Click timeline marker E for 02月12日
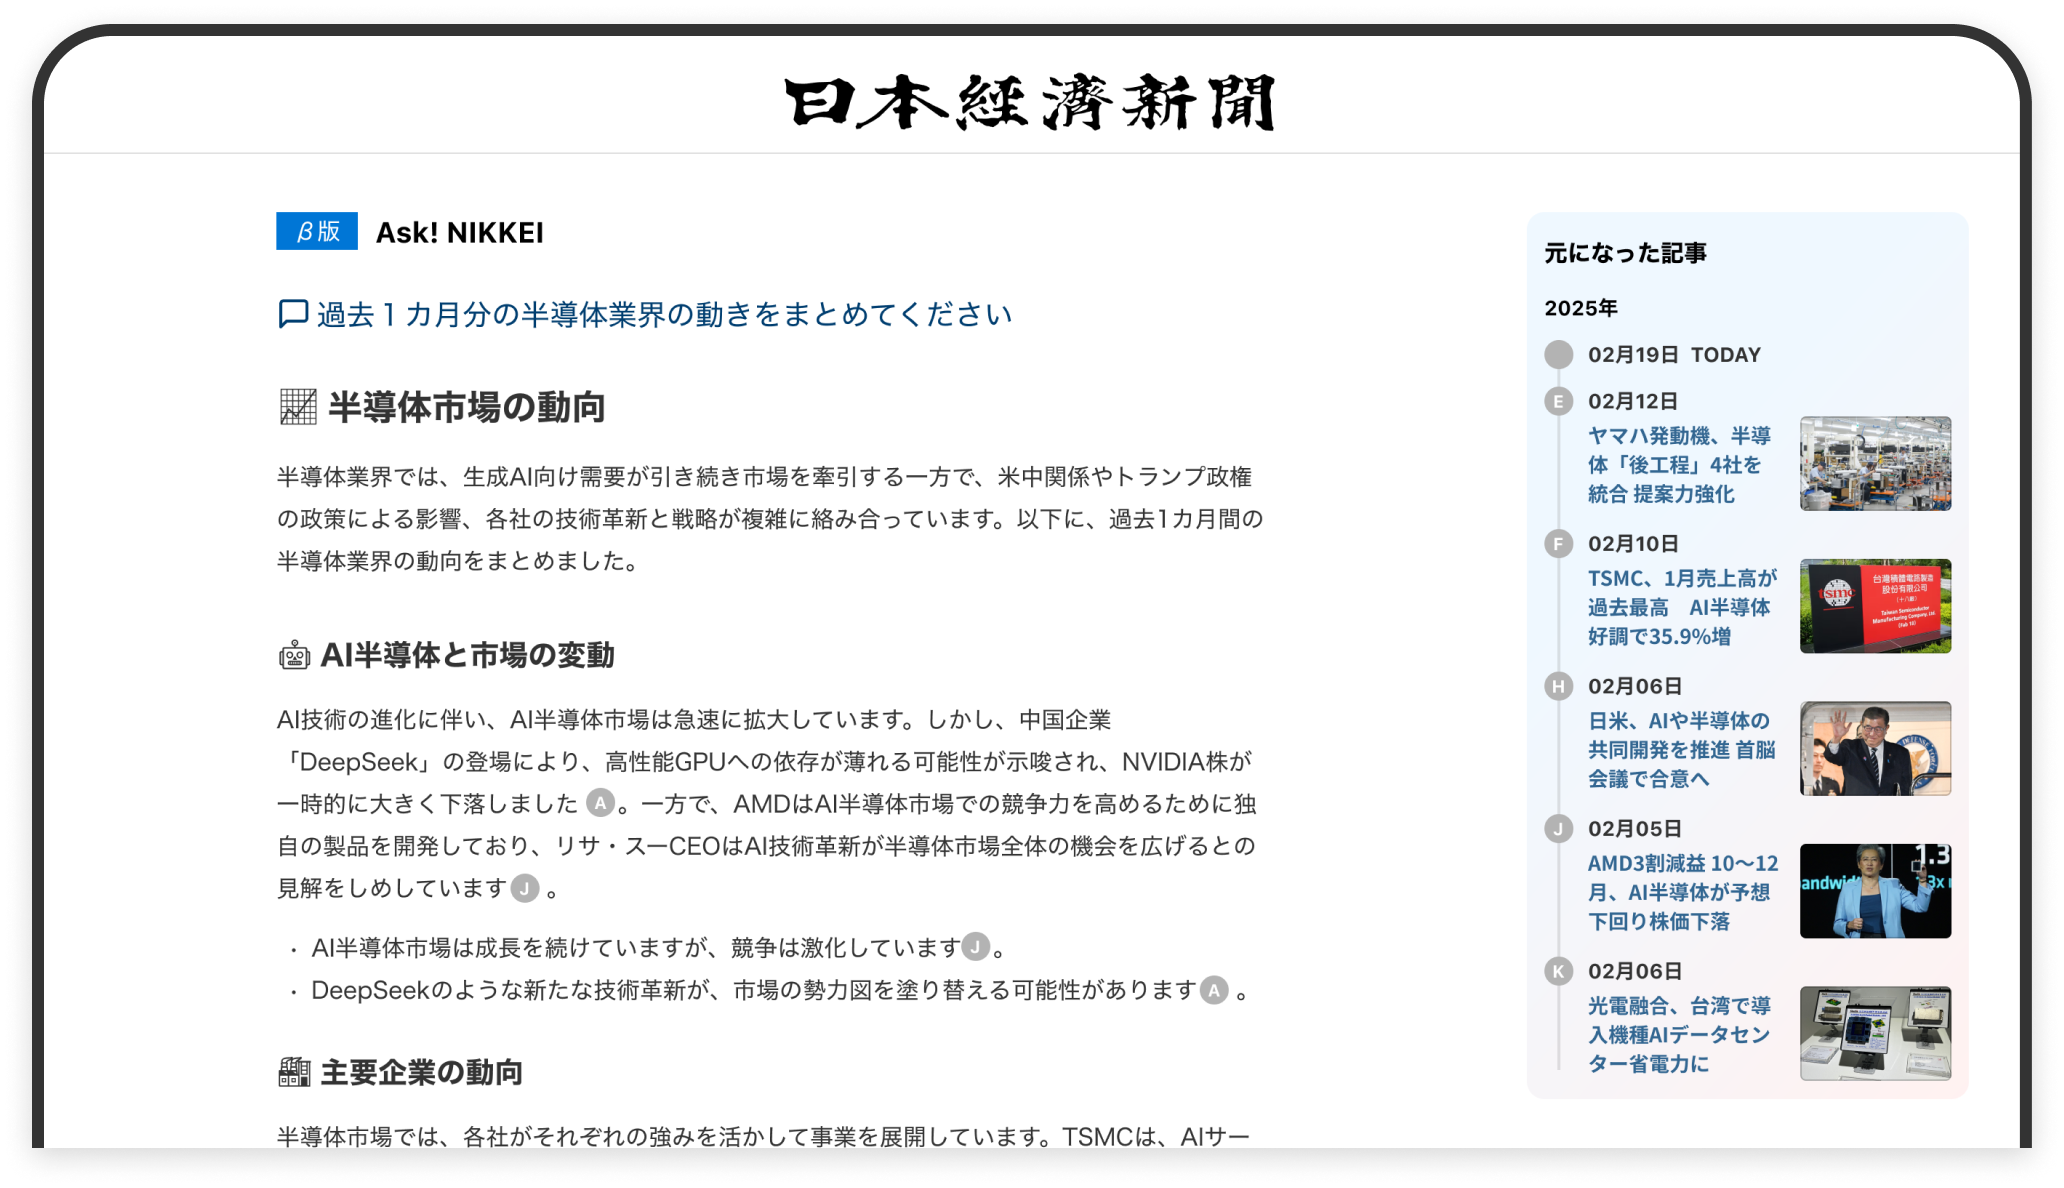The height and width of the screenshot is (1188, 2064). tap(1558, 402)
